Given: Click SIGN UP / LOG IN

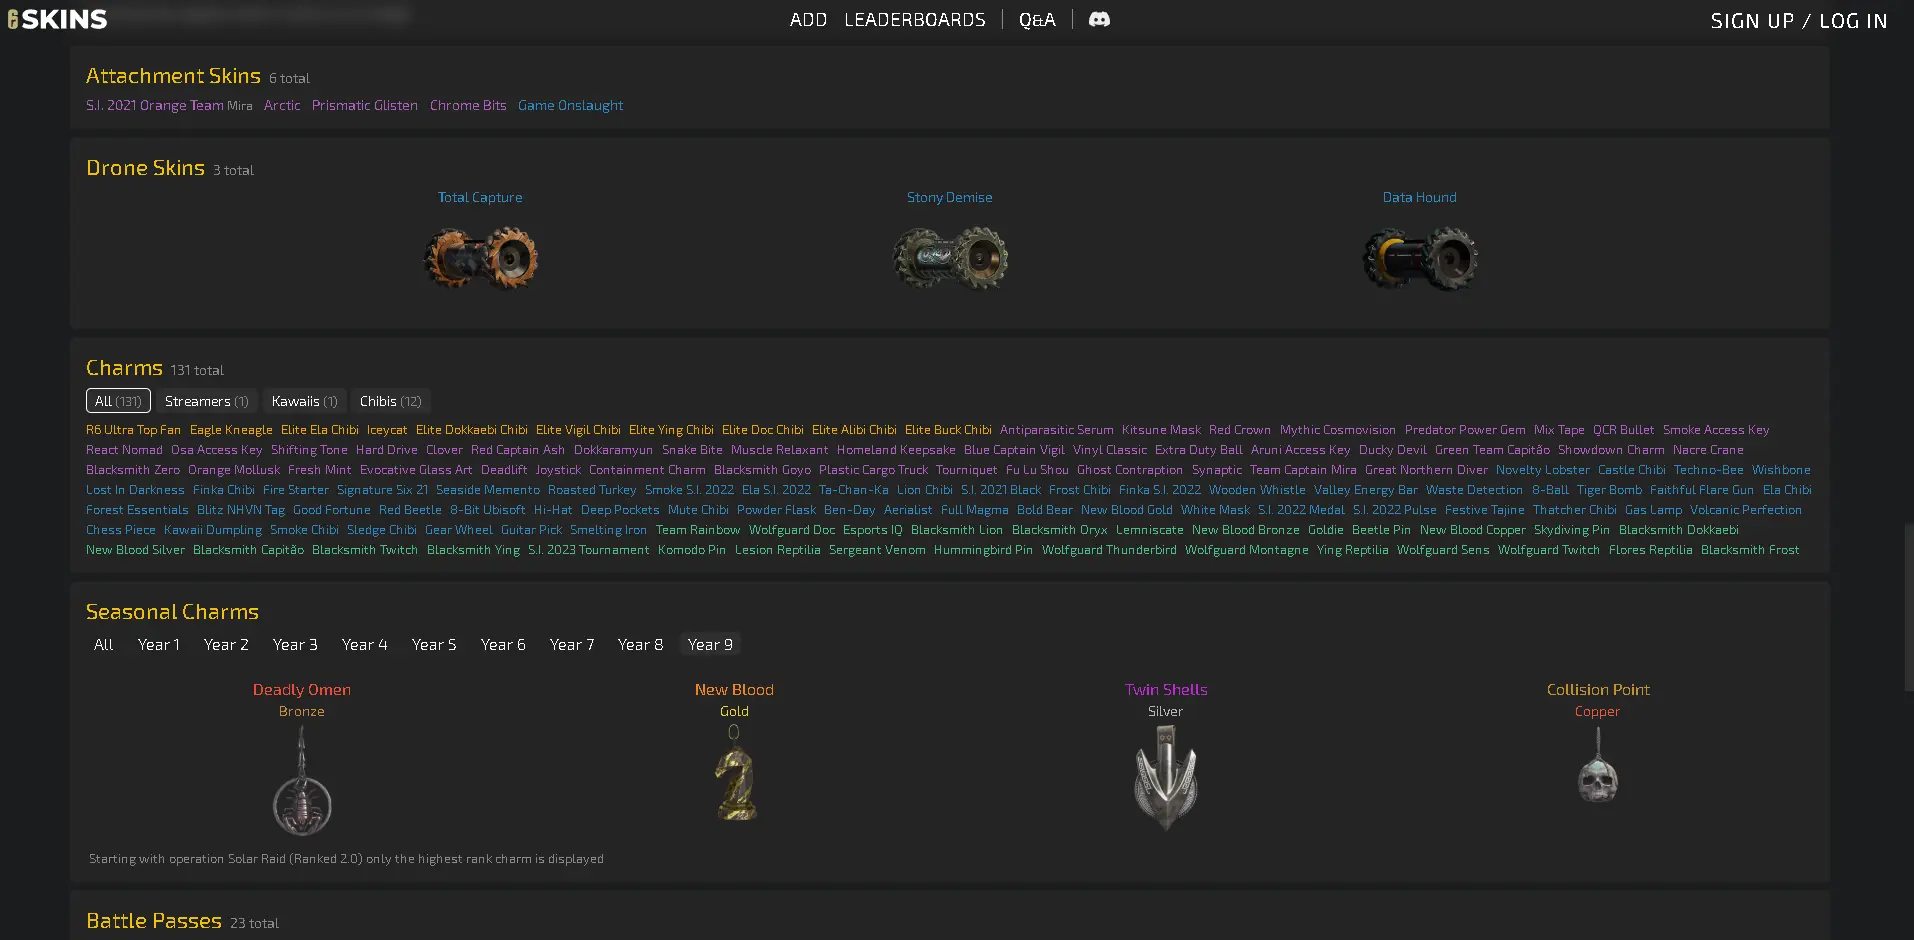Looking at the screenshot, I should (1798, 21).
